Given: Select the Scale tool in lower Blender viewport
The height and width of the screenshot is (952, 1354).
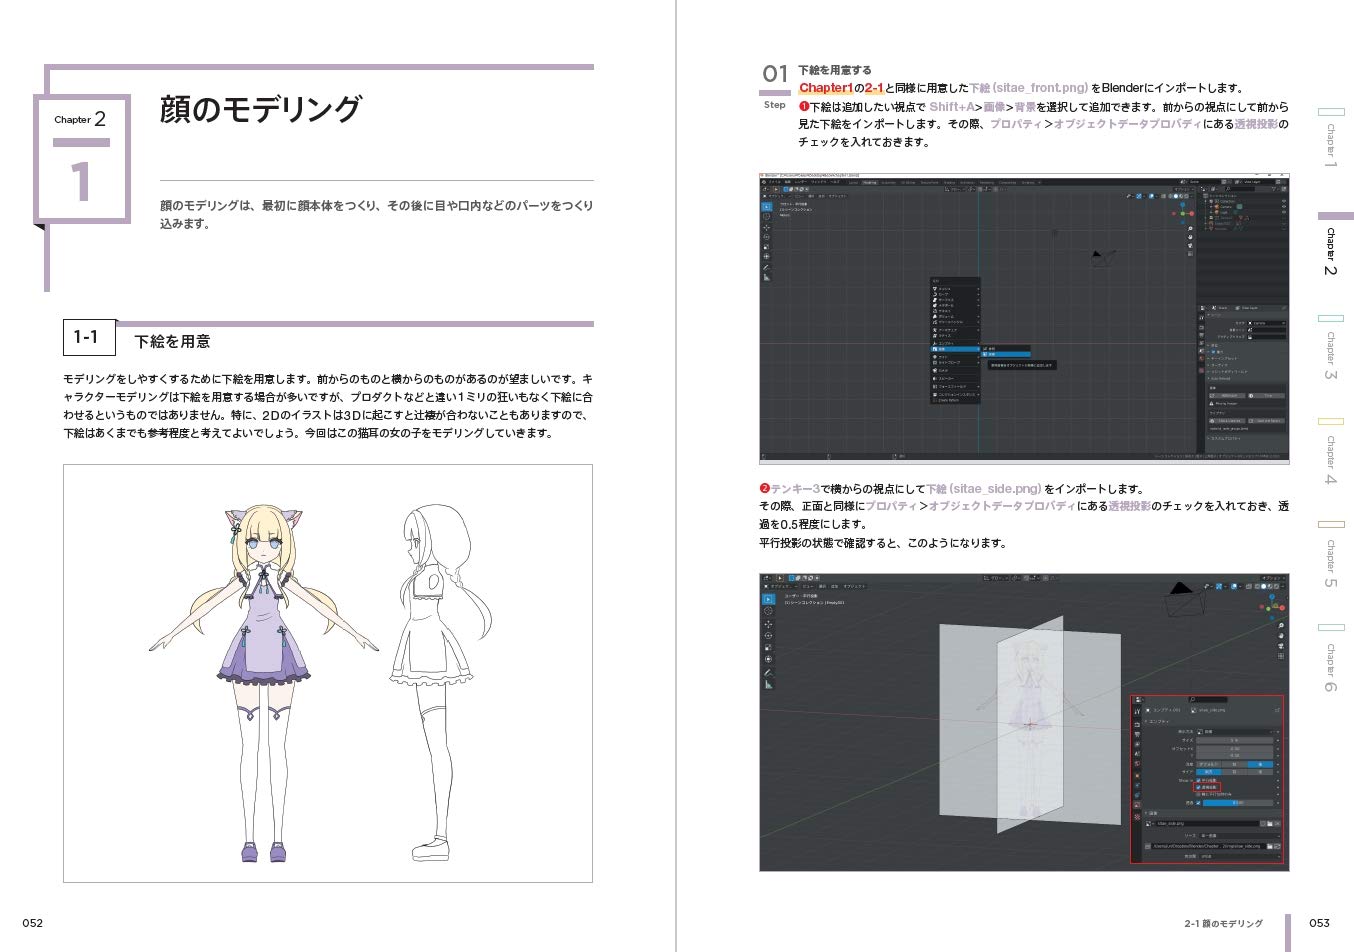Looking at the screenshot, I should coord(768,648).
